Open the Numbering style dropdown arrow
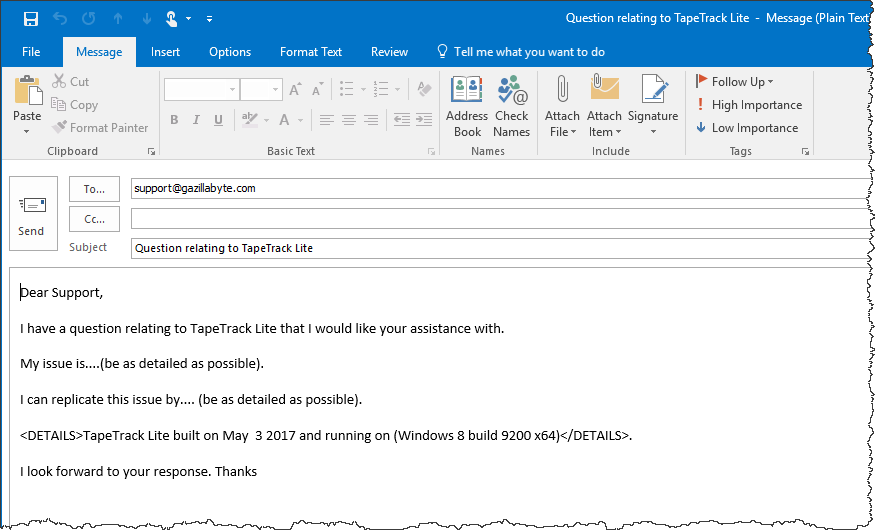 click(x=397, y=89)
